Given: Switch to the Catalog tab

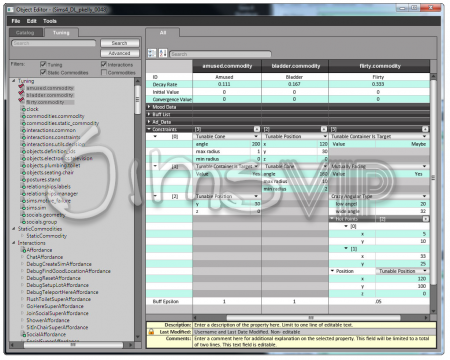Looking at the screenshot, I should 25,32.
